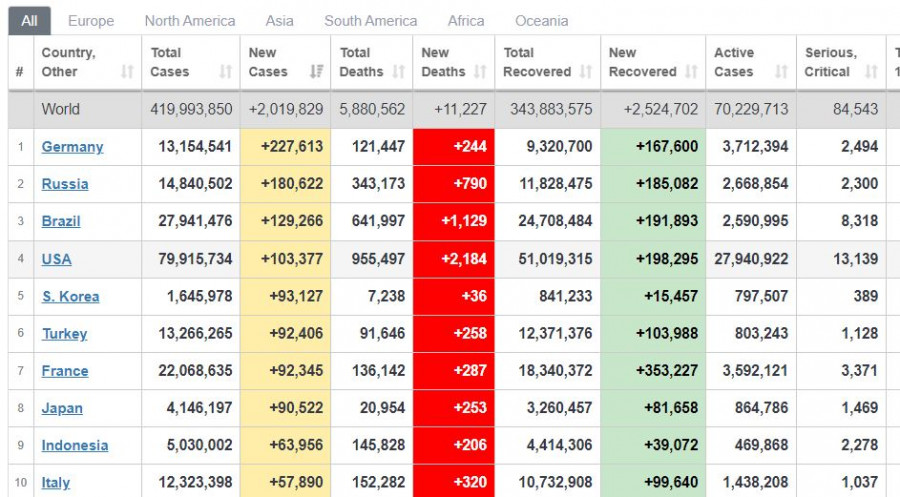
Task: Click the Total Cases column header
Action: (x=191, y=62)
